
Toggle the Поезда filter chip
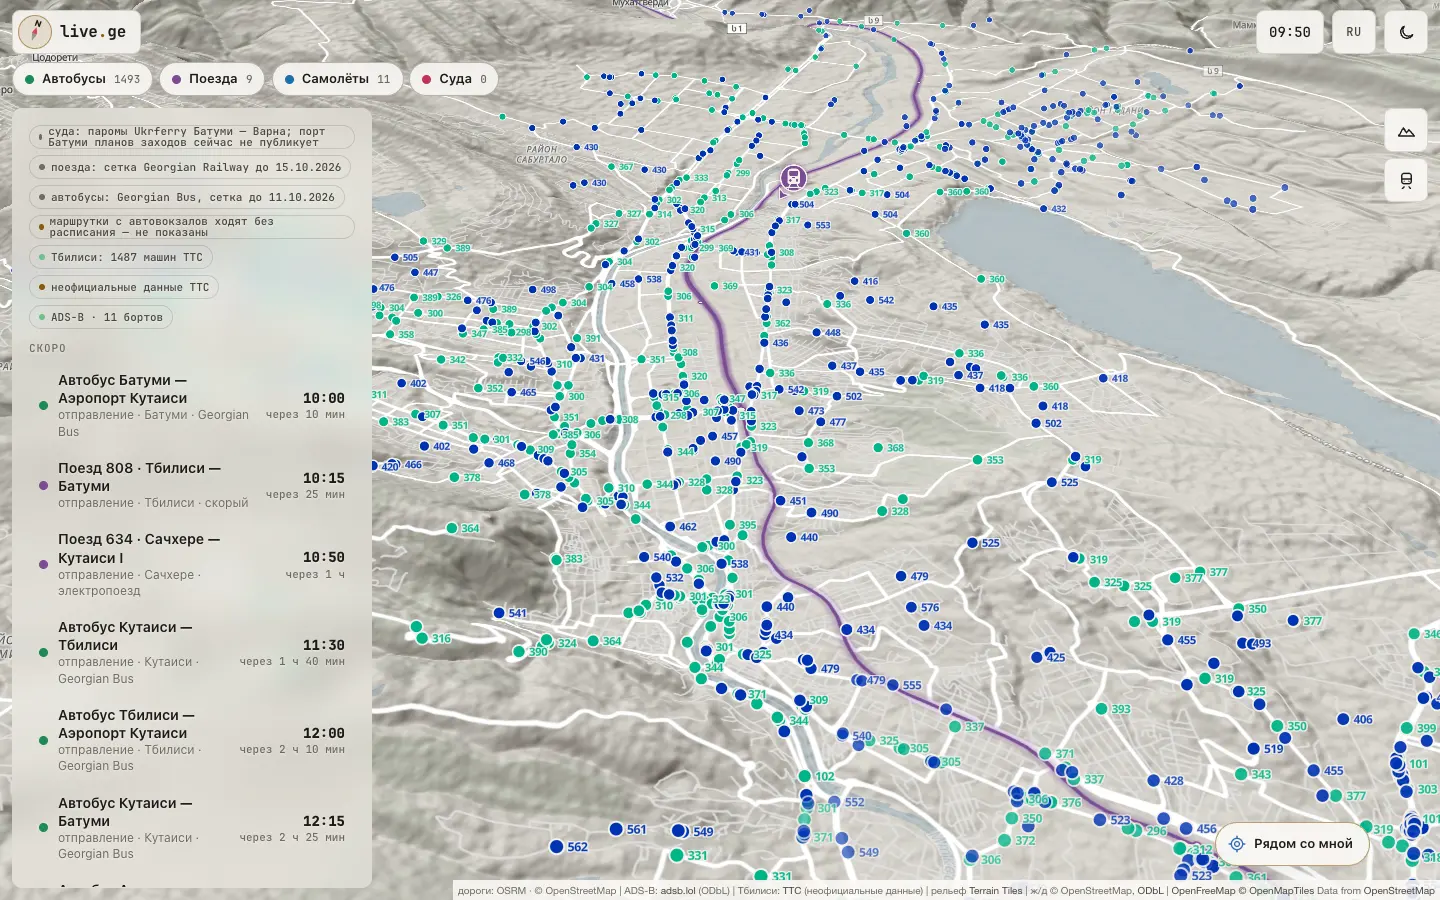212,79
